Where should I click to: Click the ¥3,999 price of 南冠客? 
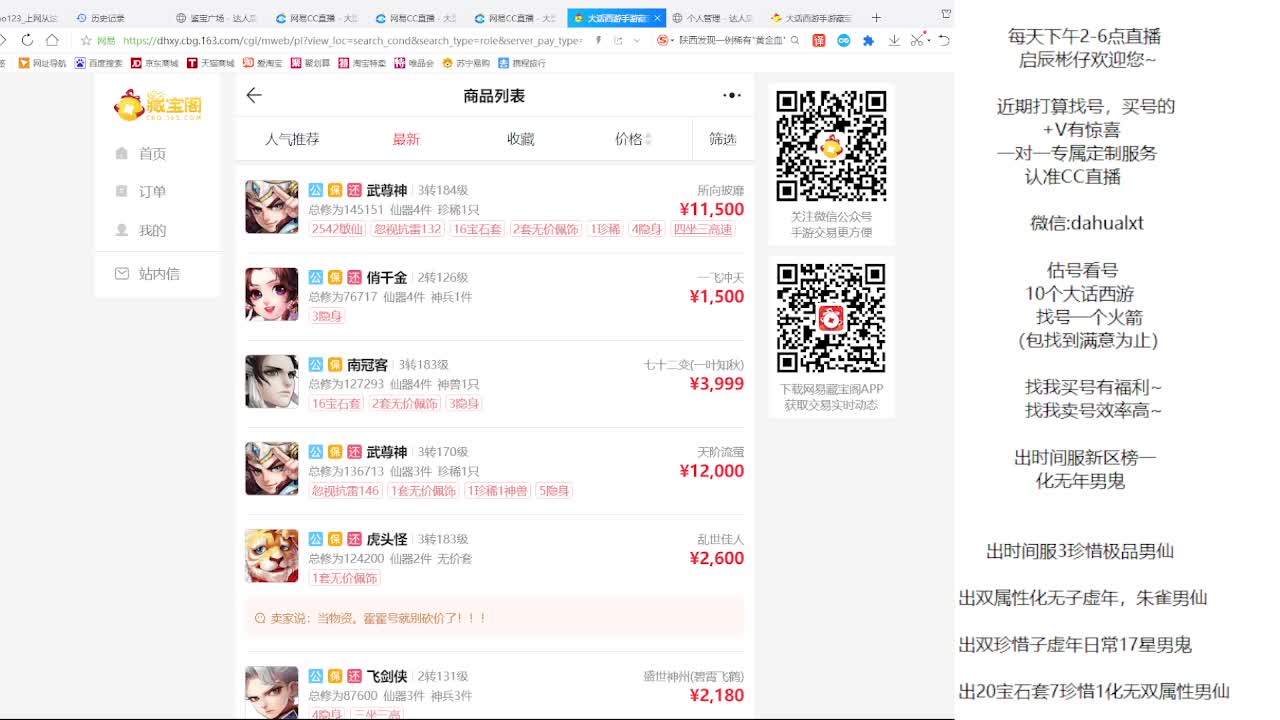click(717, 384)
